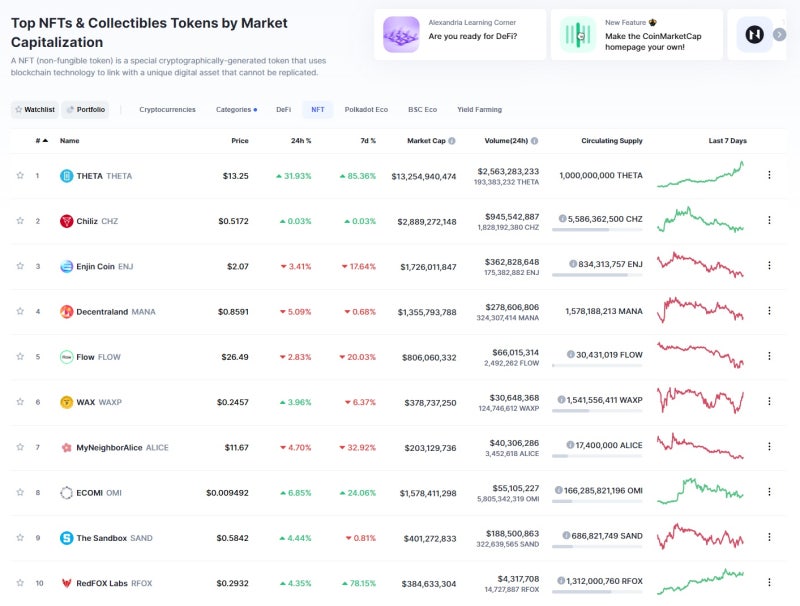This screenshot has height=606, width=800.
Task: Open the Portfolio button
Action: click(x=85, y=110)
